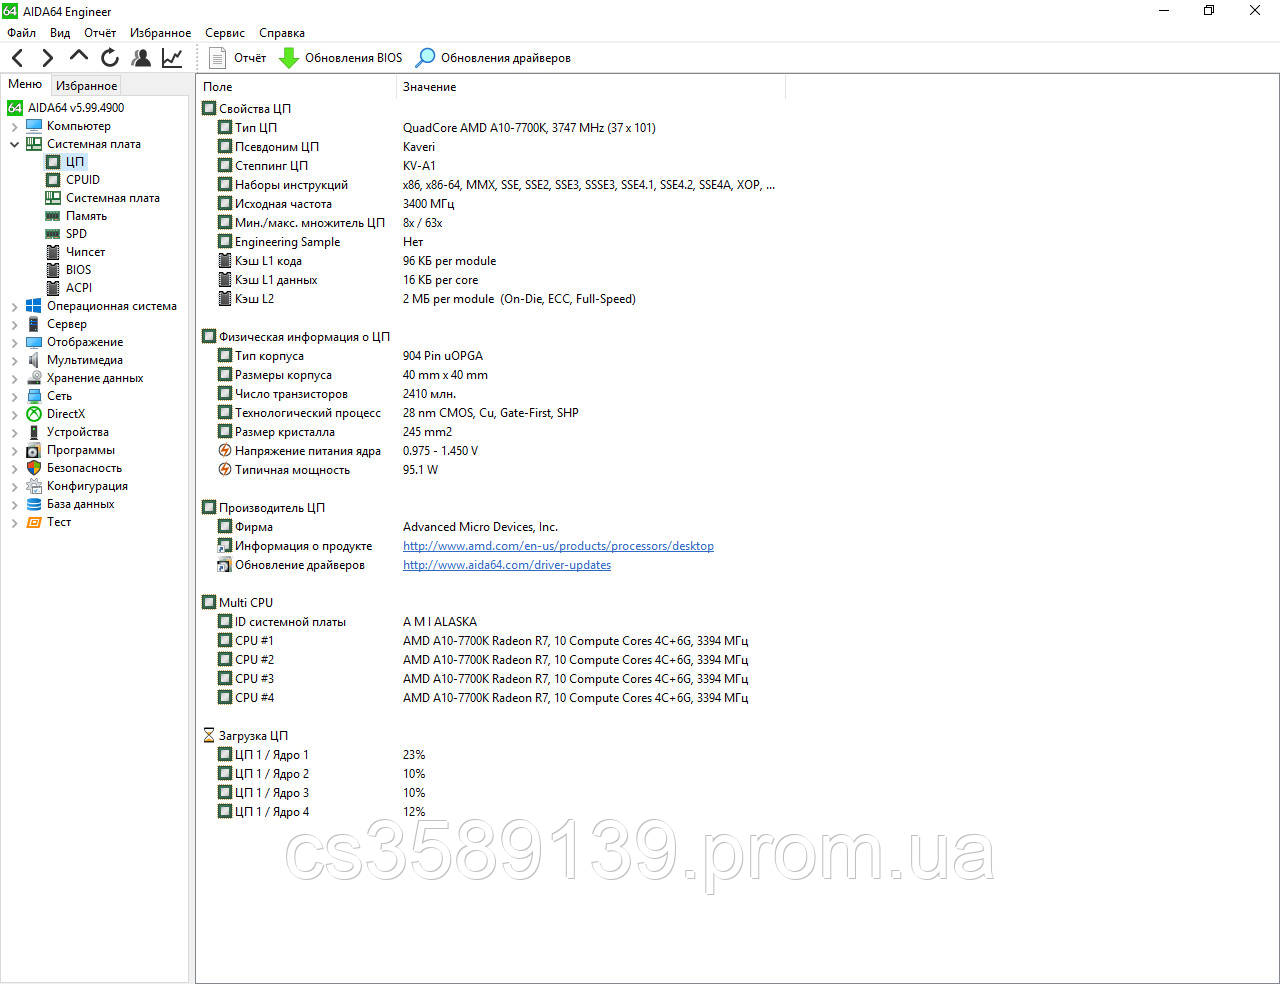
Task: Select the Чипсет tree item
Action: tap(85, 252)
